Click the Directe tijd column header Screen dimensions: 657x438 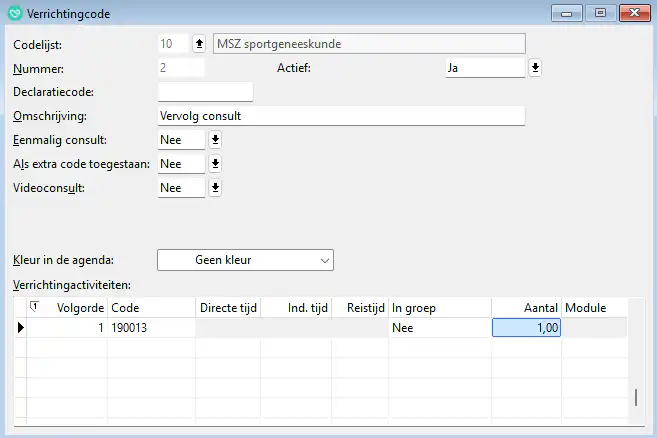click(228, 308)
